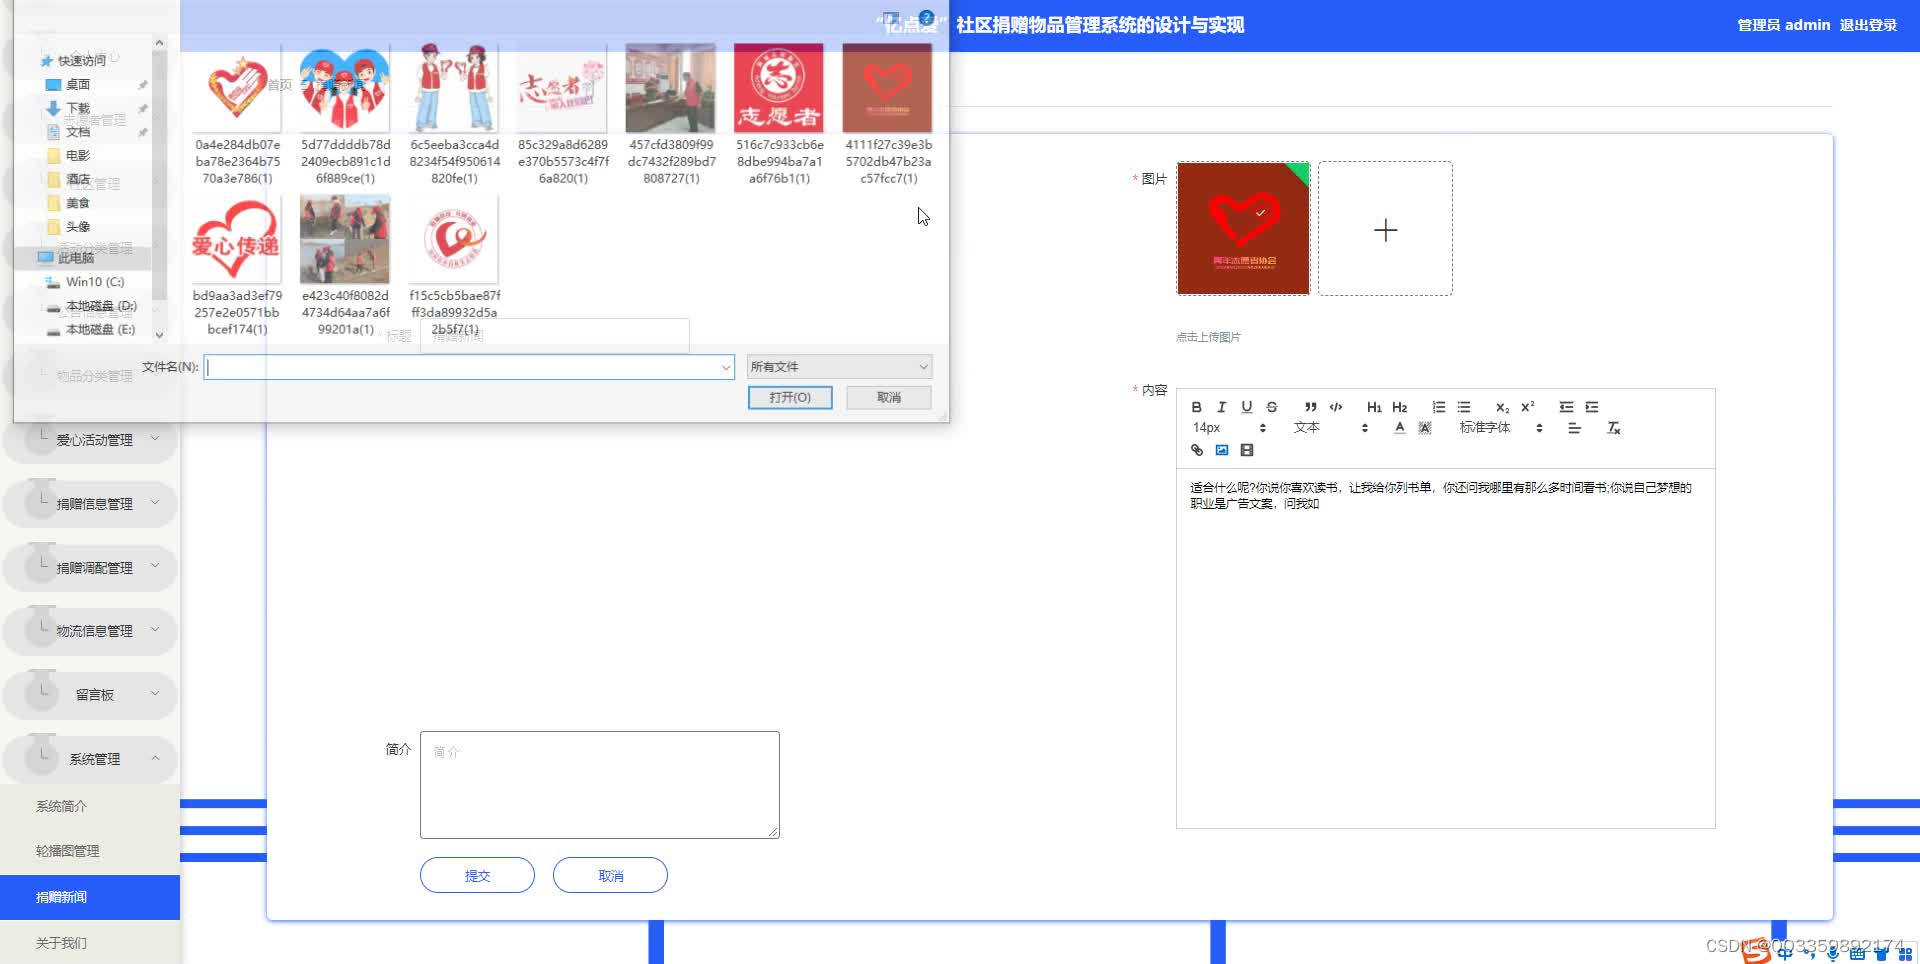Increase indent in editor
Viewport: 1920px width, 964px height.
pos(1592,407)
